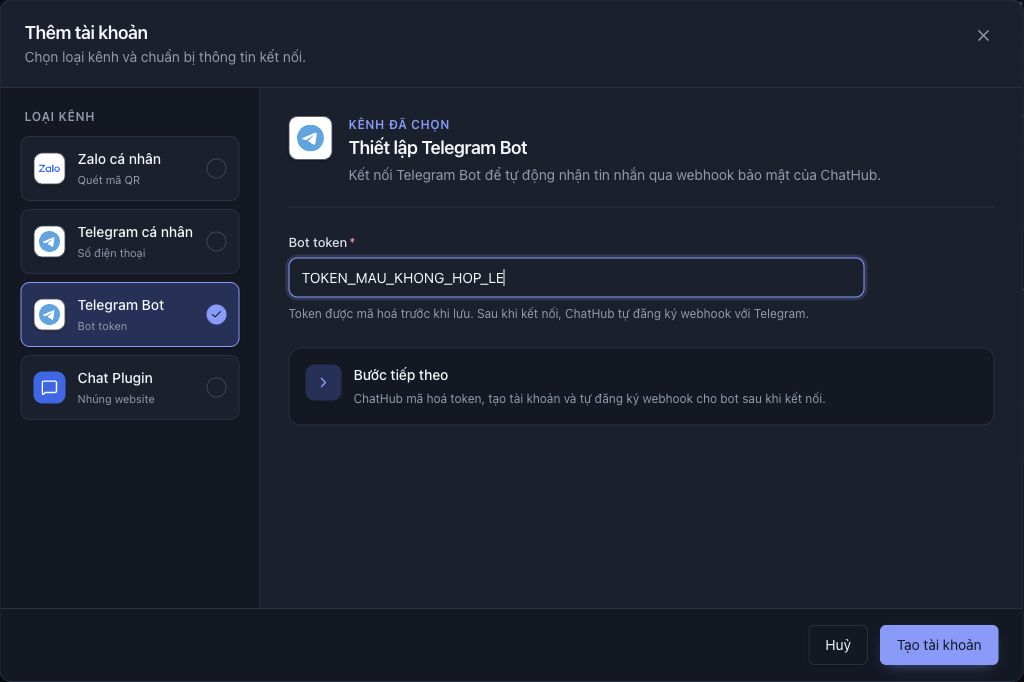The height and width of the screenshot is (682, 1024).
Task: Click the Telegram cá nhân plane icon
Action: click(x=50, y=242)
